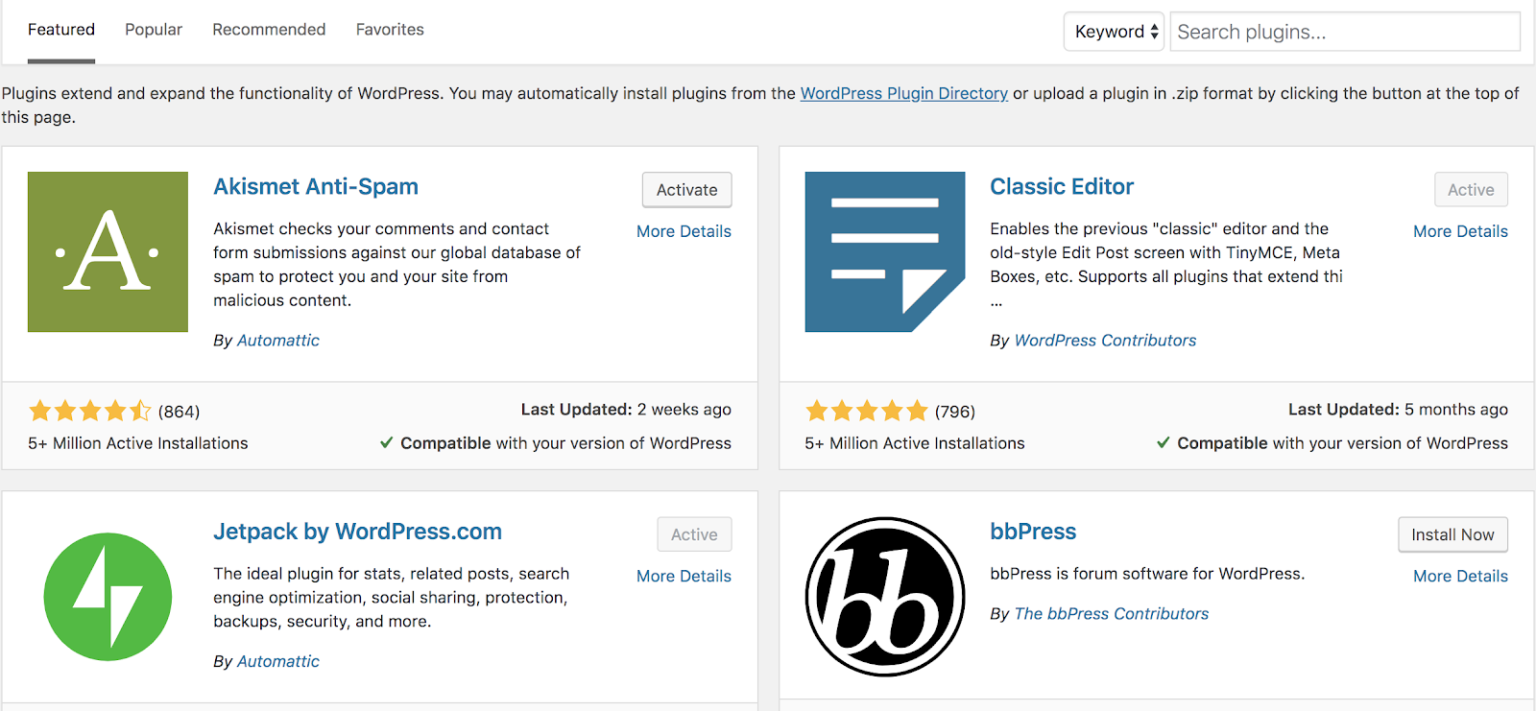Click Akismet's star rating bar
Image resolution: width=1536 pixels, height=711 pixels.
coord(90,410)
